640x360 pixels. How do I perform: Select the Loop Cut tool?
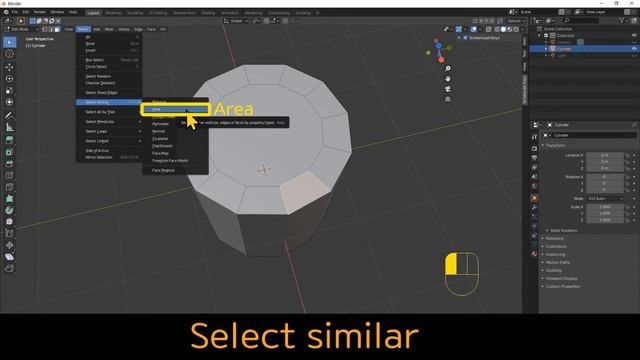pyautogui.click(x=9, y=176)
